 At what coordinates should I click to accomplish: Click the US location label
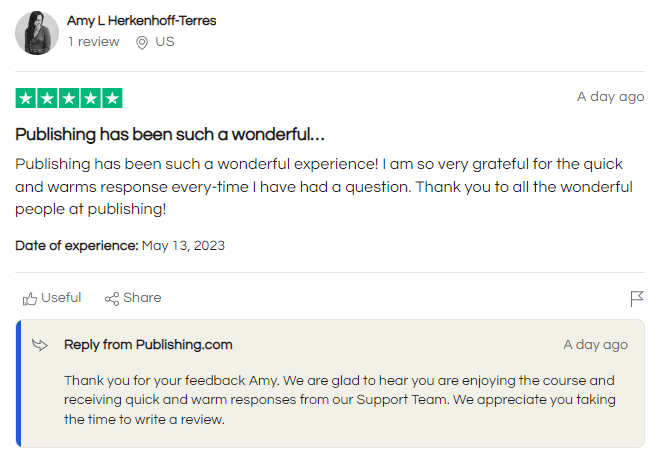tap(165, 42)
